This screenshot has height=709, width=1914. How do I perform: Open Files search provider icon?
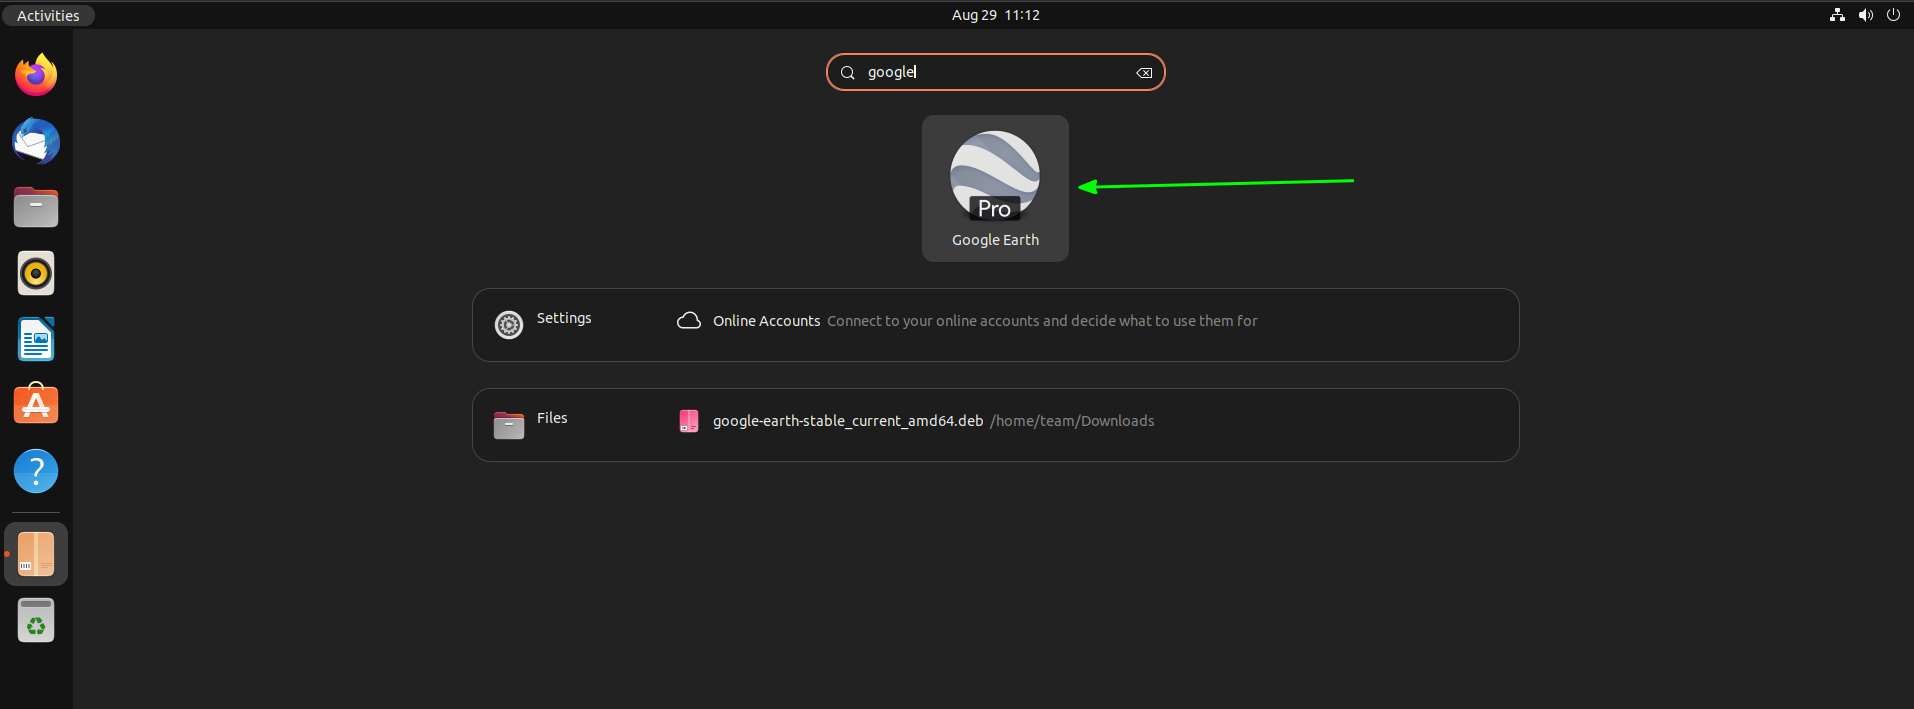[509, 425]
